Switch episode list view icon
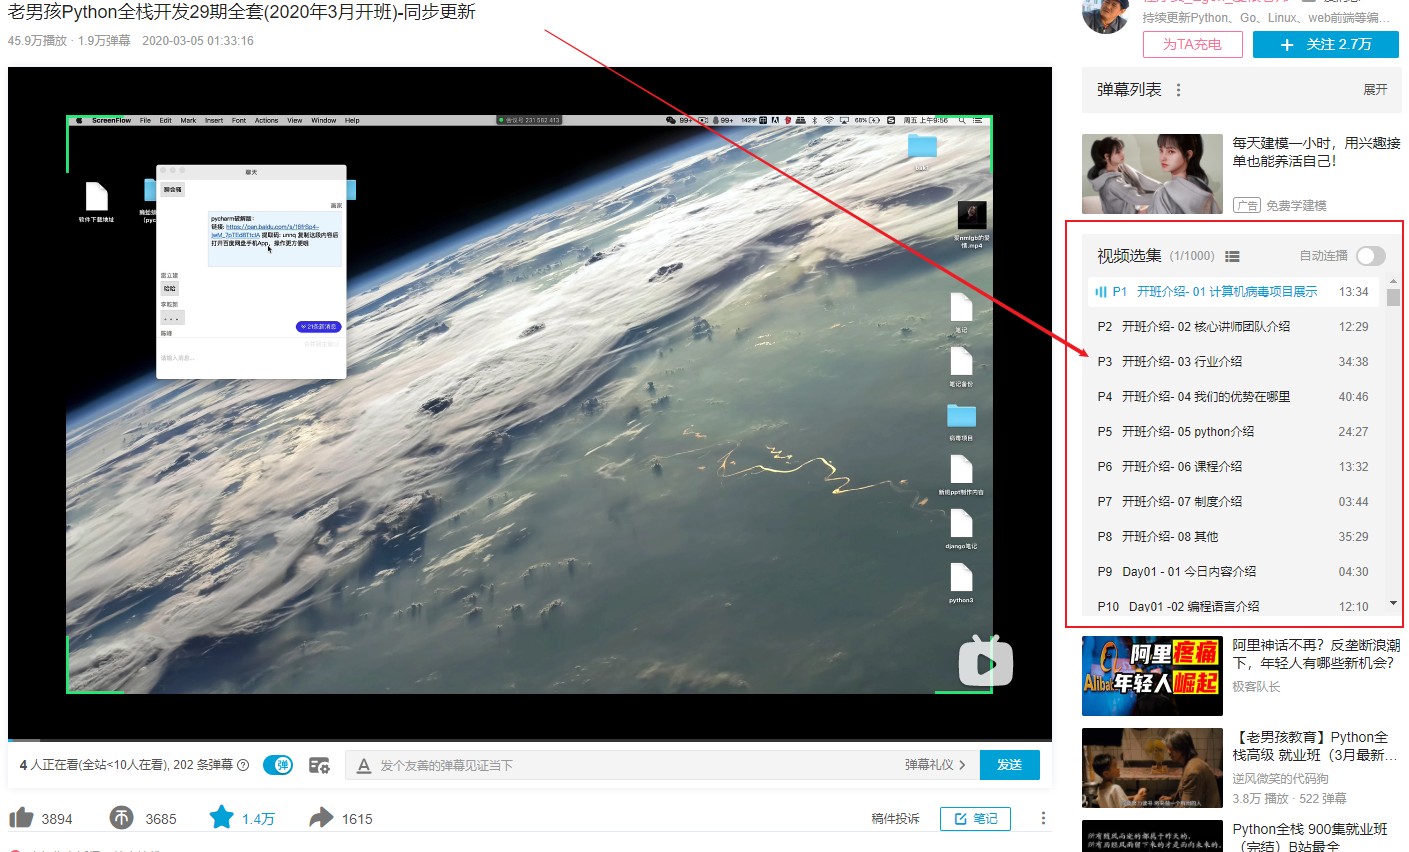This screenshot has height=852, width=1409. (x=1232, y=256)
